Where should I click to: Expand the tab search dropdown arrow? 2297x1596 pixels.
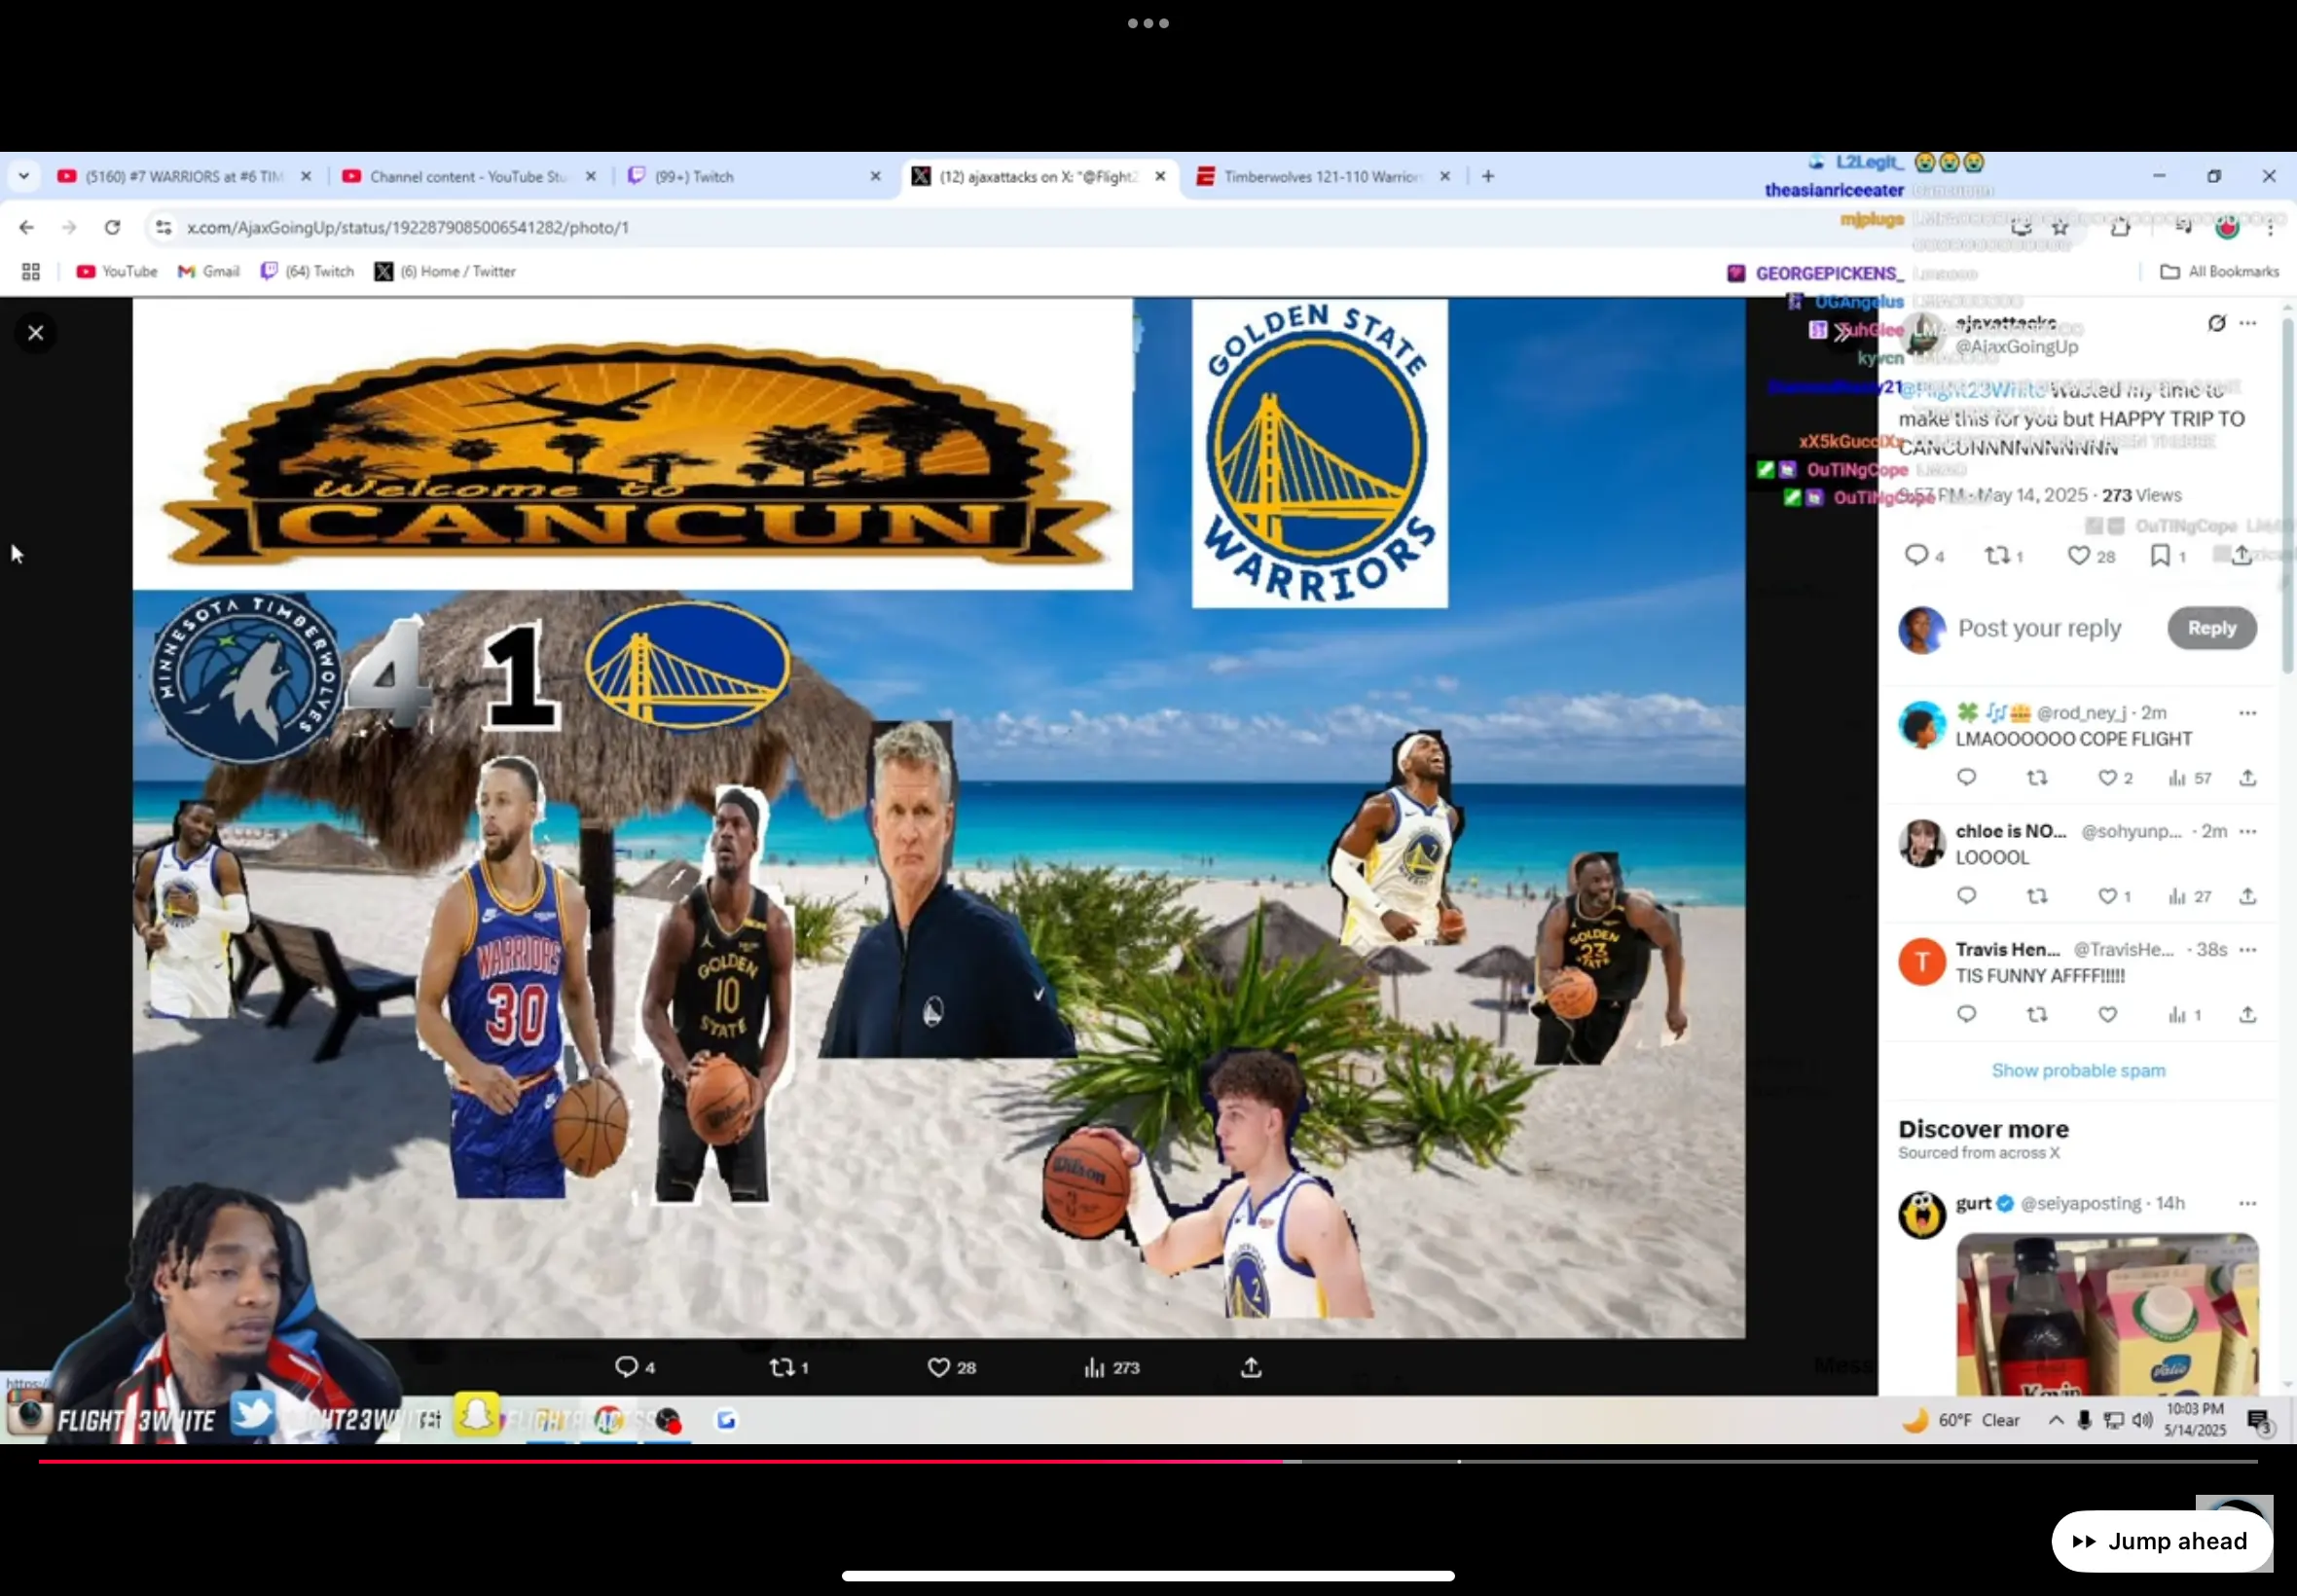24,177
